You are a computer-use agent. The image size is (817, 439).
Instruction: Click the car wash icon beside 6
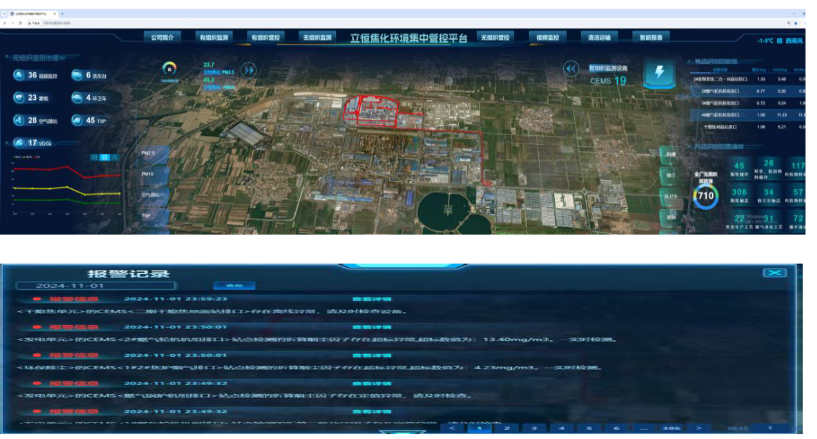coord(77,75)
